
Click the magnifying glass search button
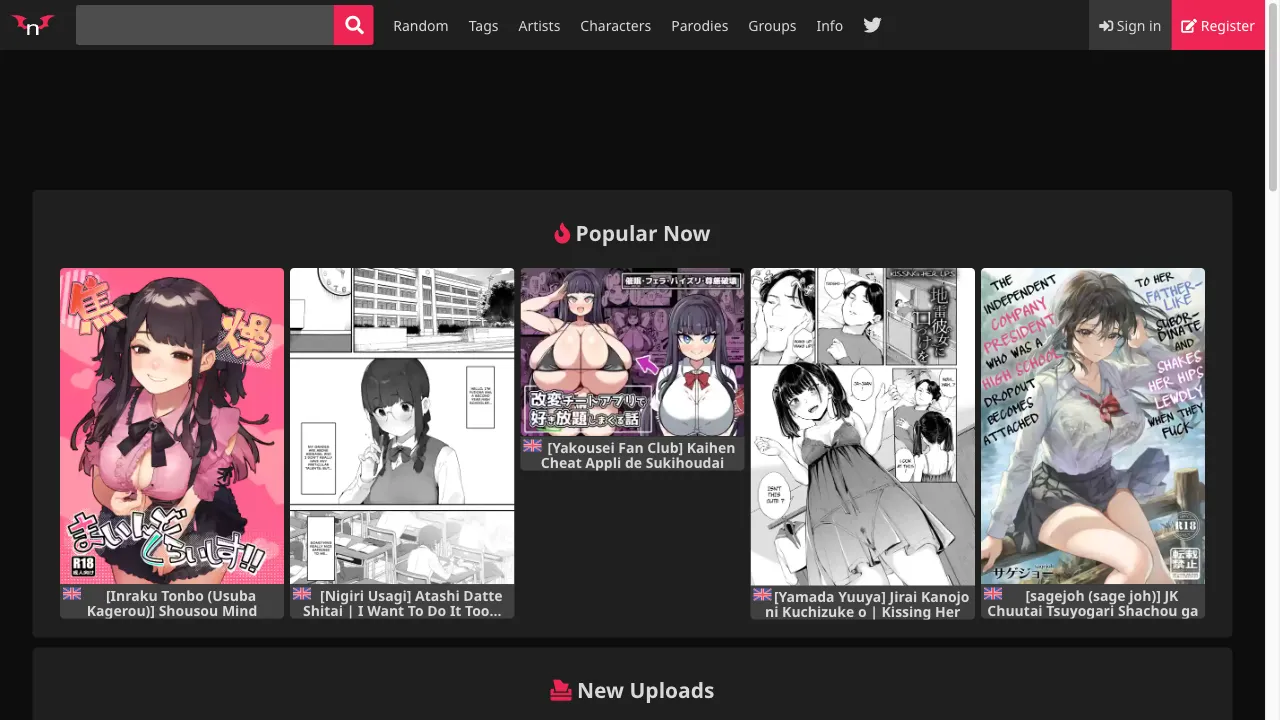click(x=353, y=25)
